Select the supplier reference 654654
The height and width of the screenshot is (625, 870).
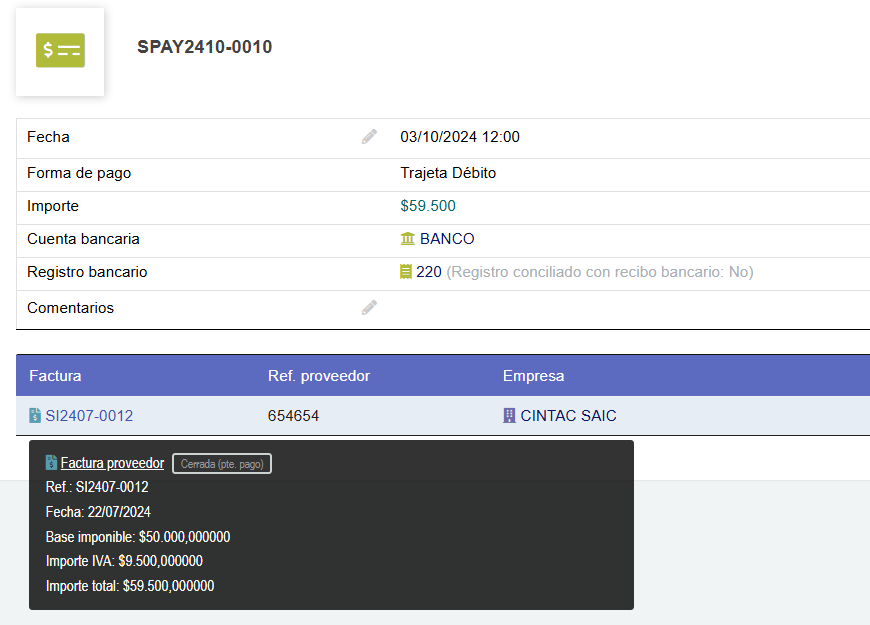click(293, 413)
